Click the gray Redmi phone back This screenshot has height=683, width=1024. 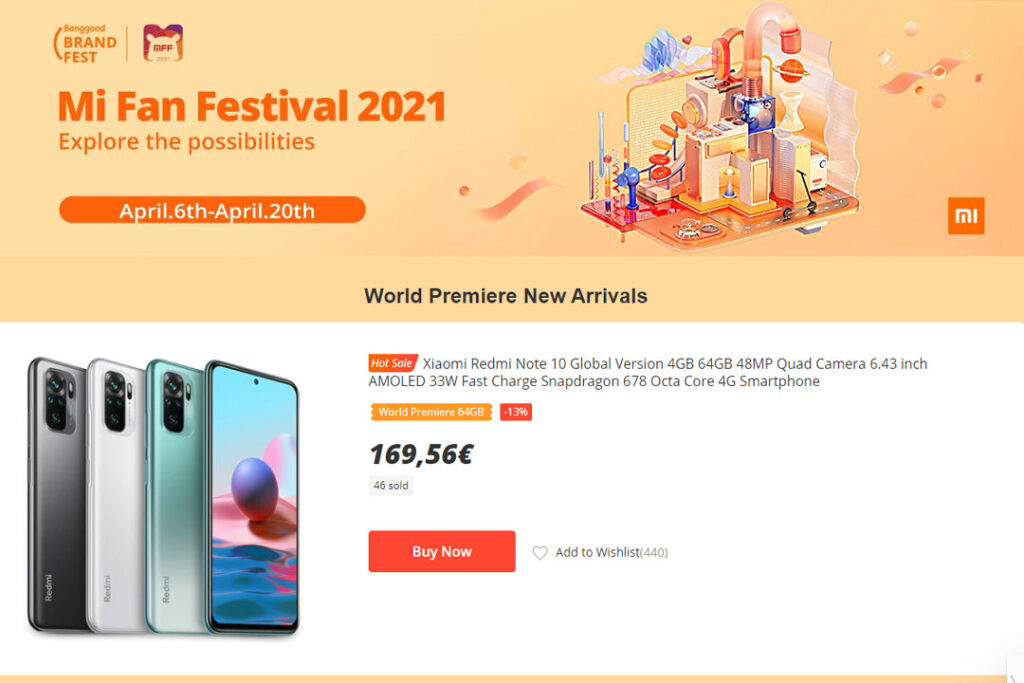[x=56, y=495]
